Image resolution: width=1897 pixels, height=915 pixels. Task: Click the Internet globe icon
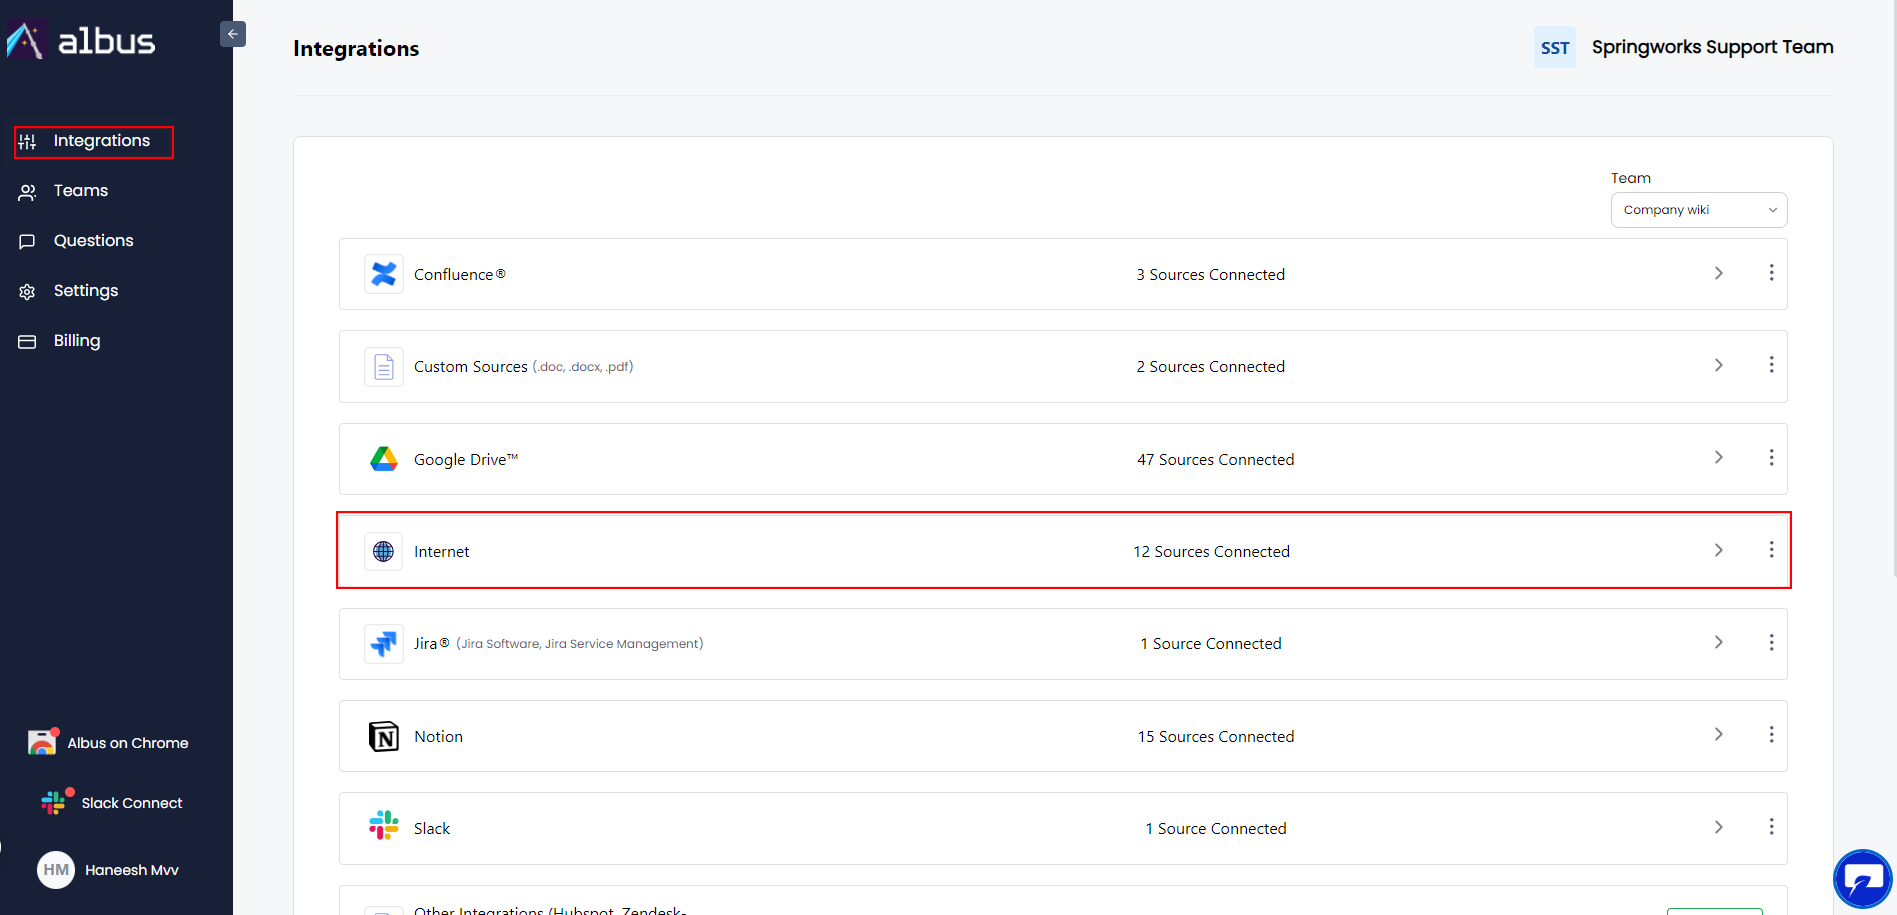tap(384, 551)
